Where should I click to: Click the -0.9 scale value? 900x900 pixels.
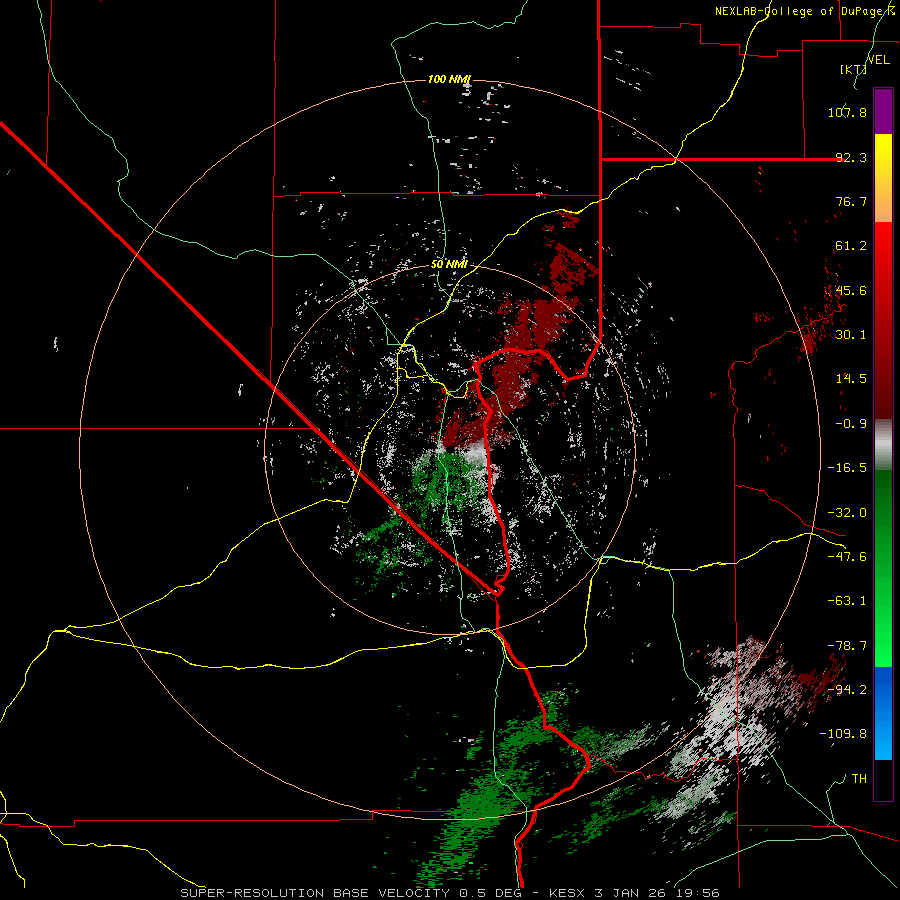851,424
